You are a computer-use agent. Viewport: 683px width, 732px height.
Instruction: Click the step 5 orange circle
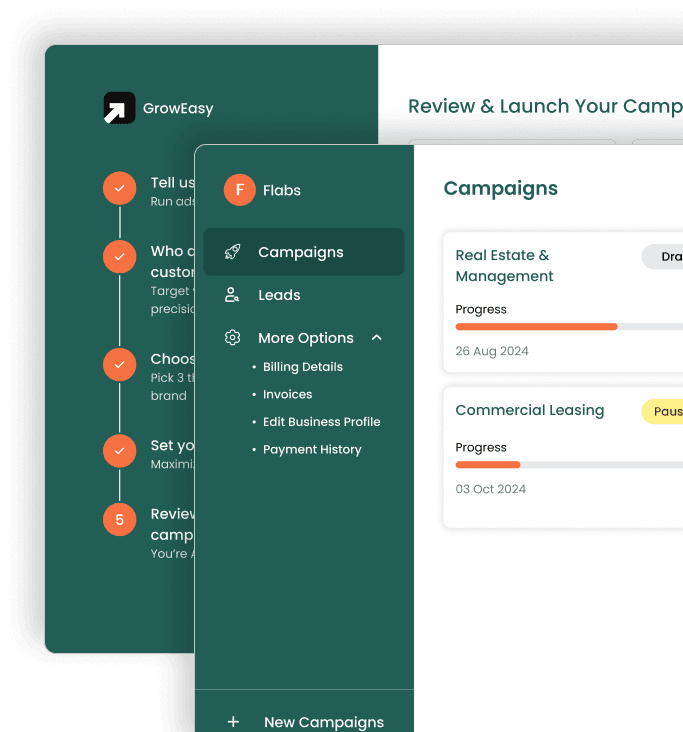[119, 519]
